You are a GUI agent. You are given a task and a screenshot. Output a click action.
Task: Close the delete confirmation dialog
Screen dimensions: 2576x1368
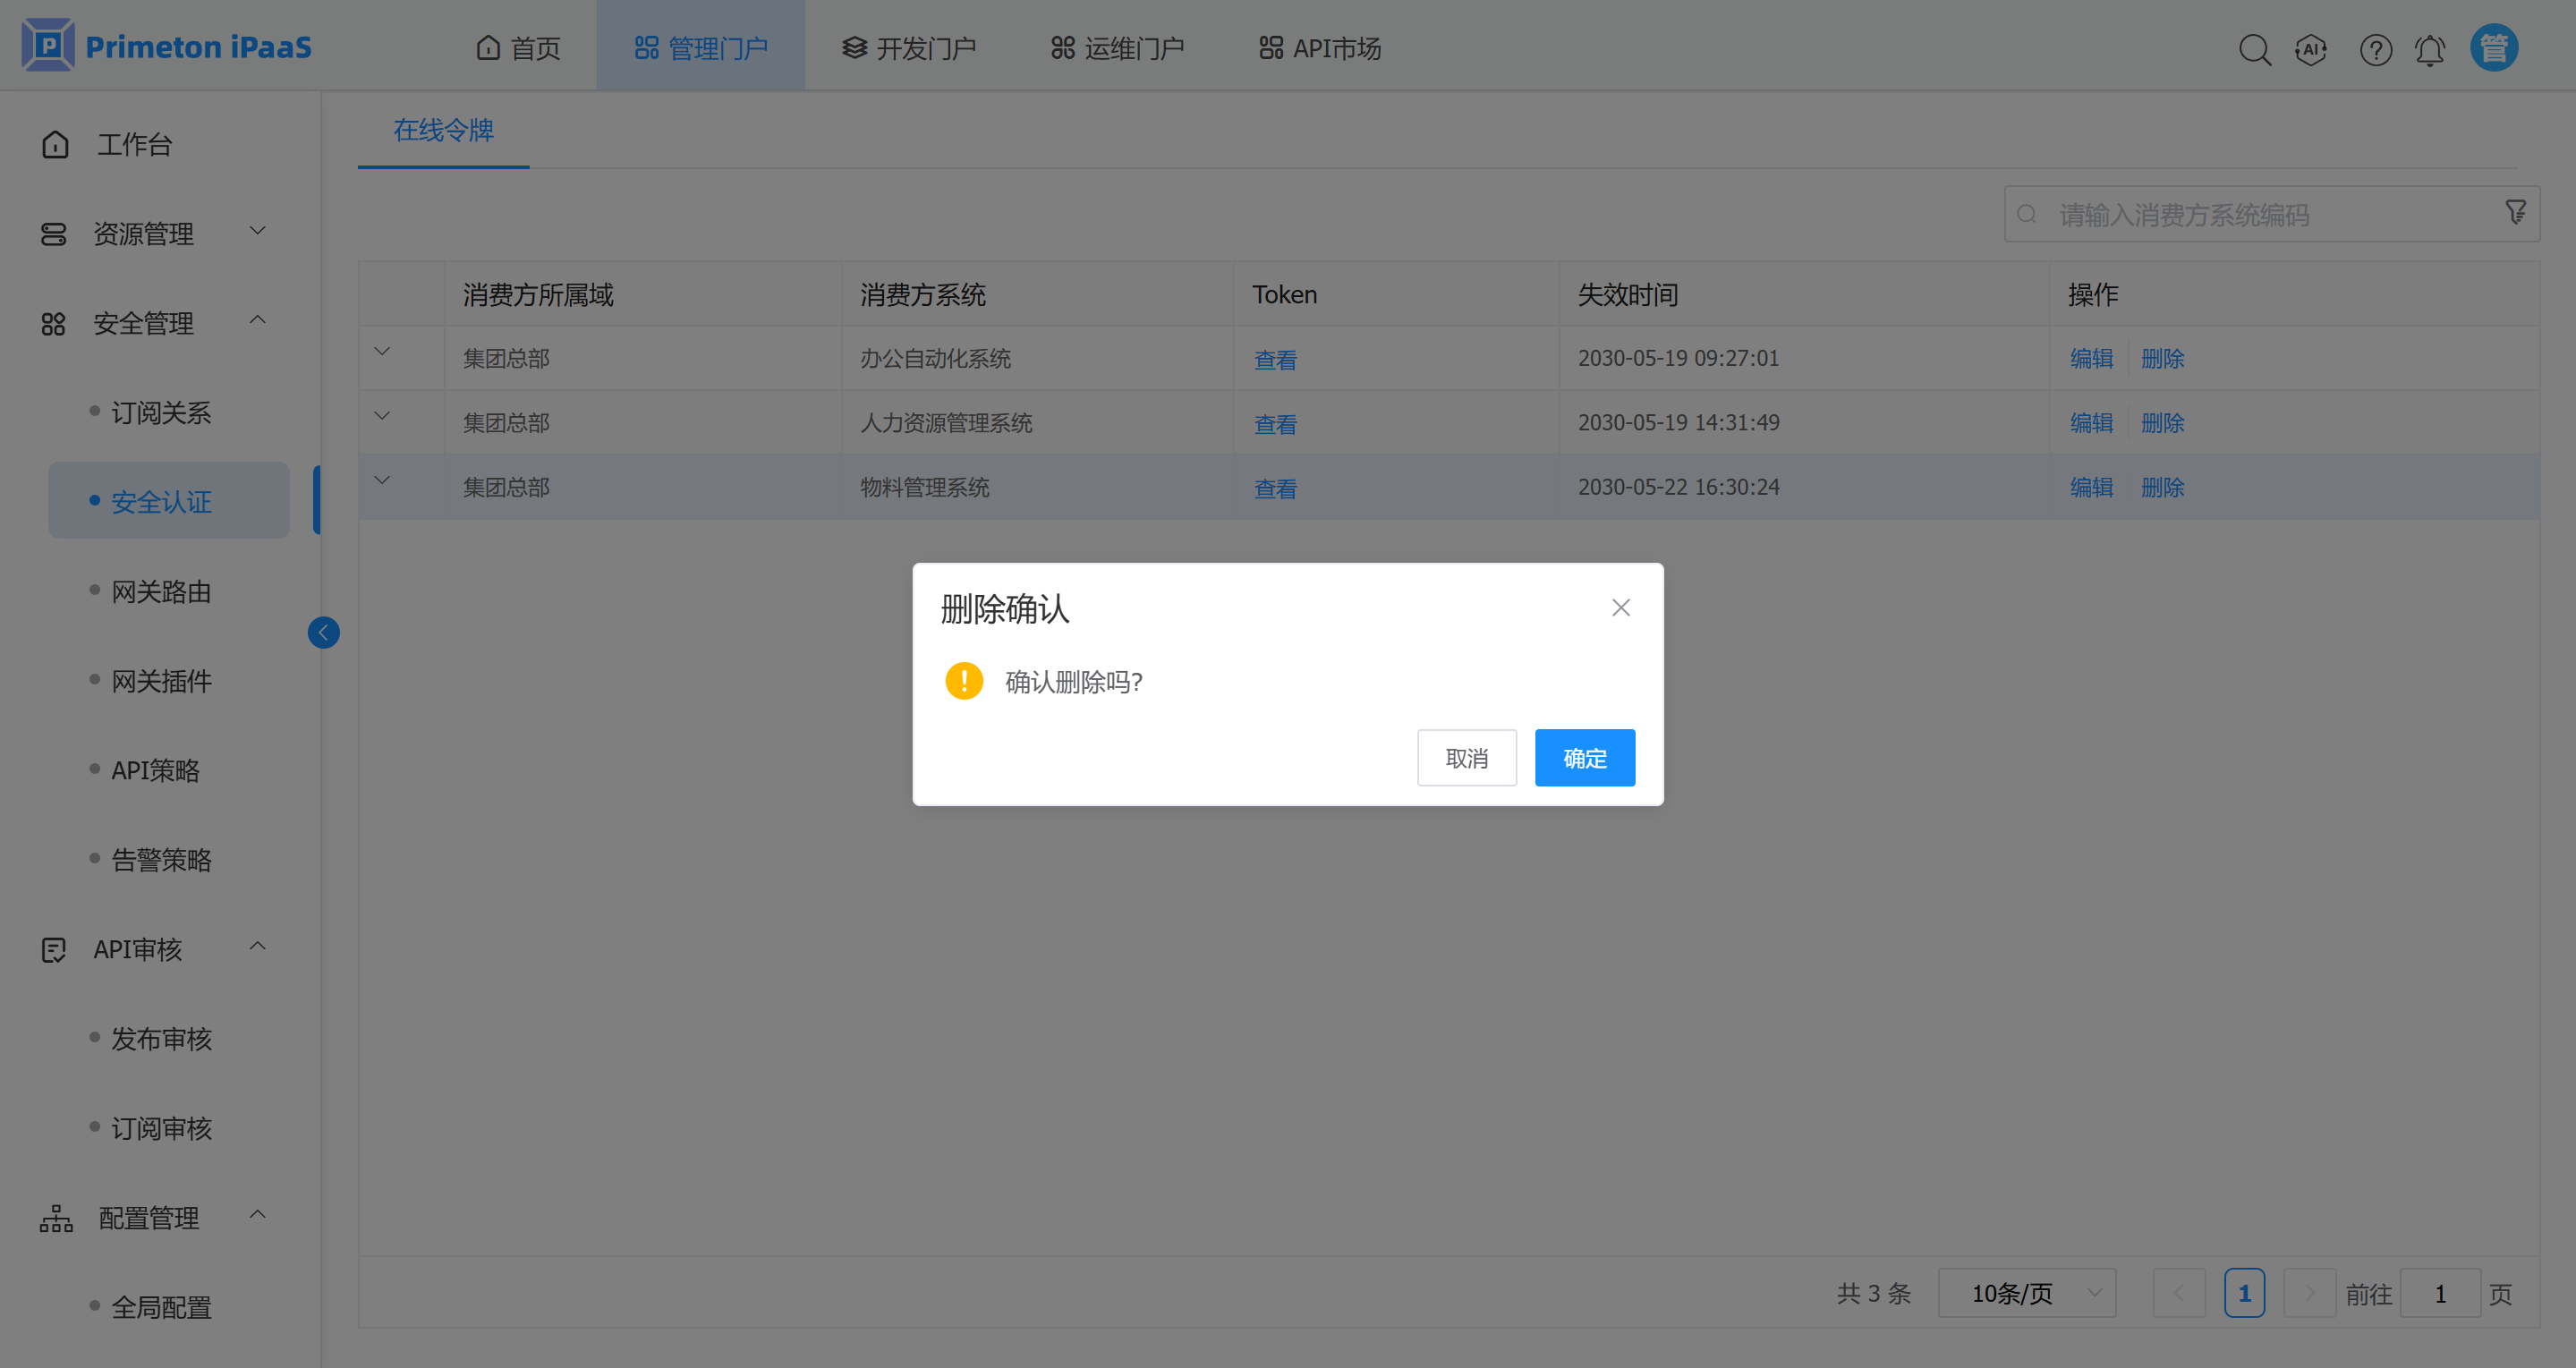pos(1620,607)
